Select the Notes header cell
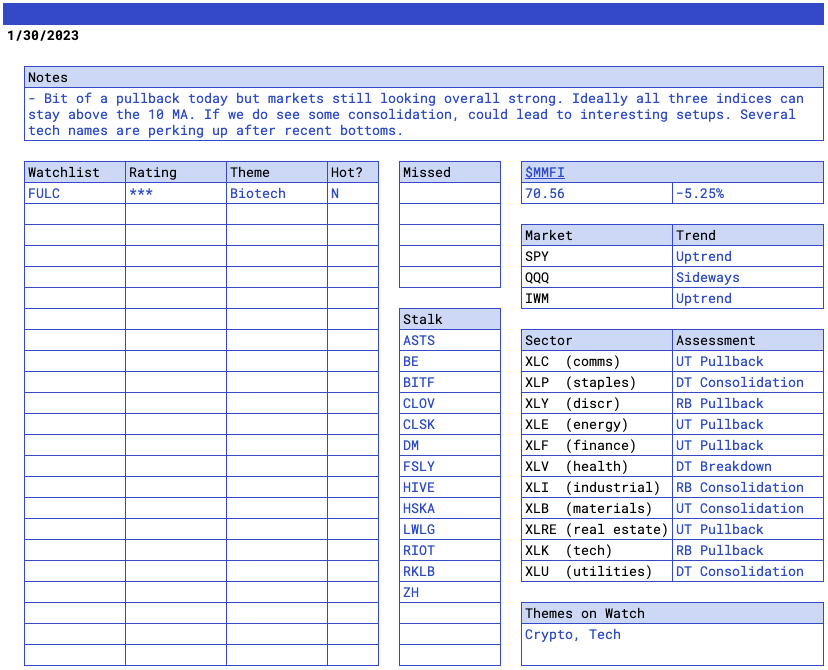Viewport: 828px width, 670px height. coord(424,77)
